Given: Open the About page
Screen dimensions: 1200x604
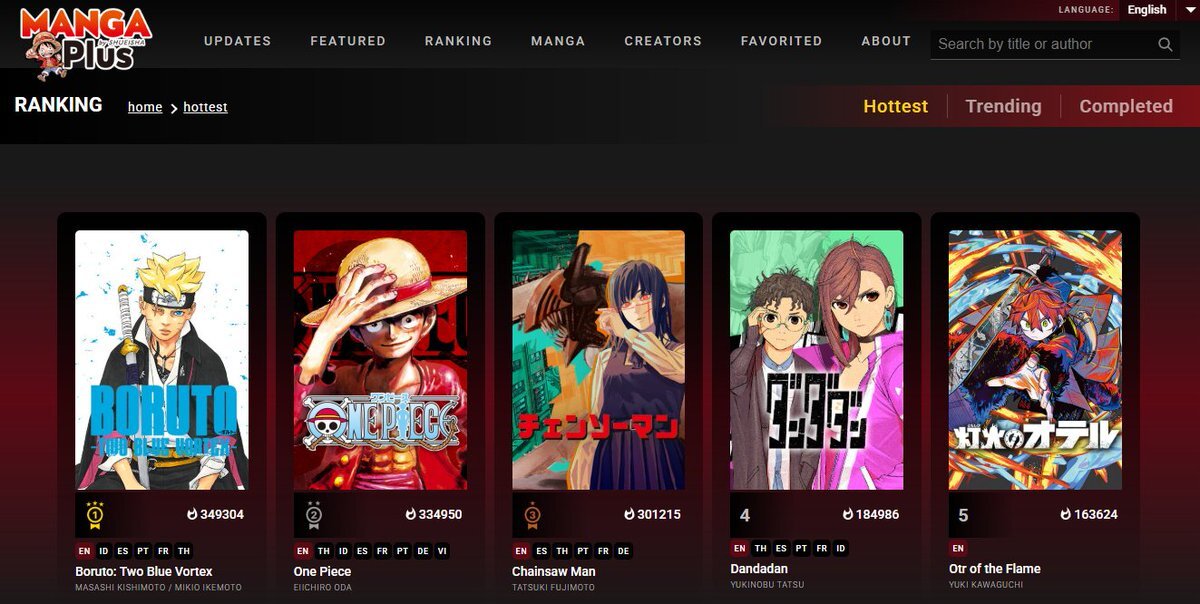Looking at the screenshot, I should tap(886, 41).
